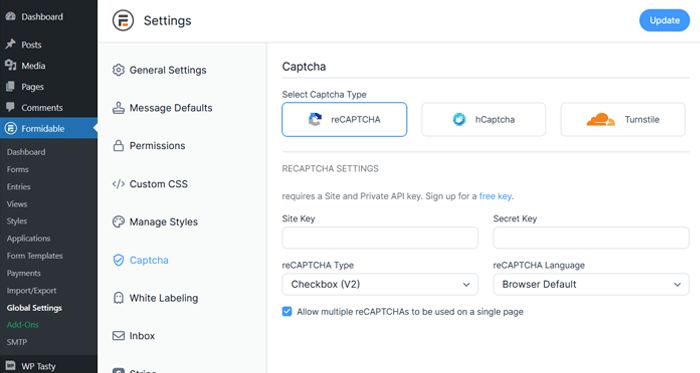Select Turnstile as the captcha type
700x373 pixels.
623,120
